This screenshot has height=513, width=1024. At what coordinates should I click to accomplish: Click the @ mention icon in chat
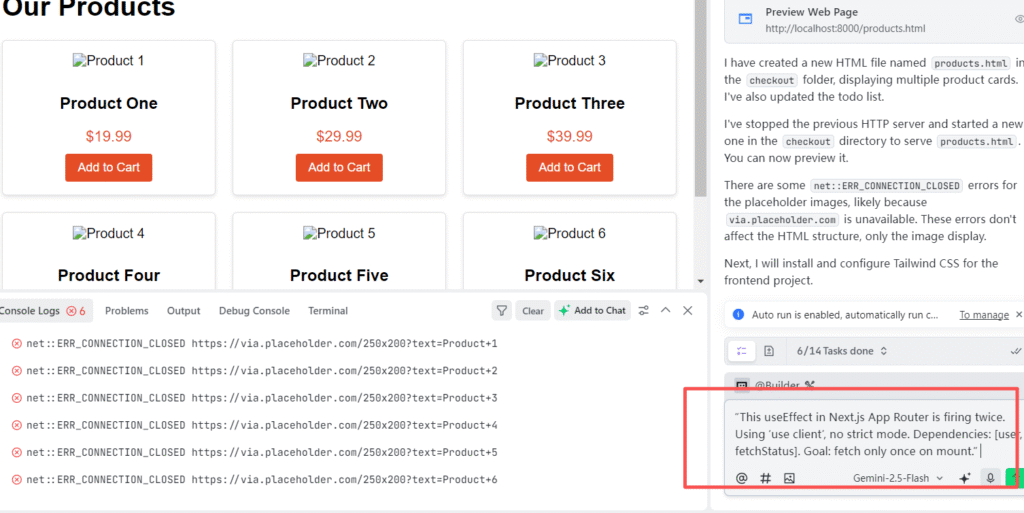pyautogui.click(x=741, y=478)
